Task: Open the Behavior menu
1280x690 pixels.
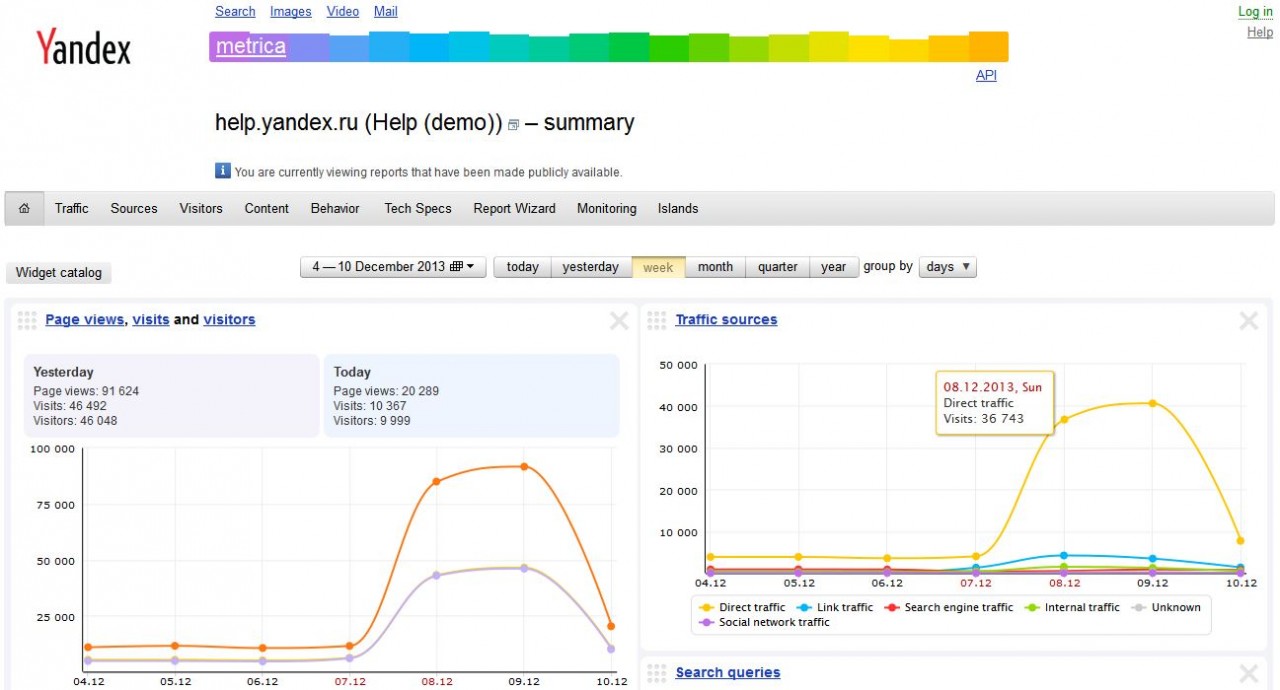Action: tap(335, 209)
